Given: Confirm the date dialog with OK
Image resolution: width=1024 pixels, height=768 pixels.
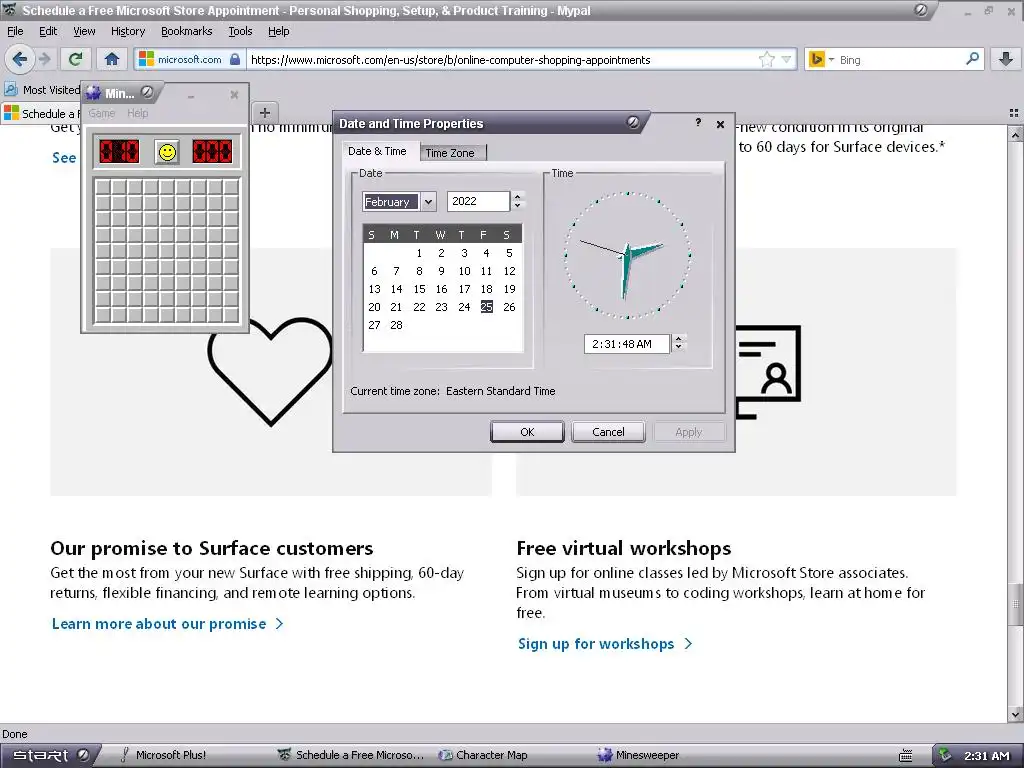Looking at the screenshot, I should (527, 432).
